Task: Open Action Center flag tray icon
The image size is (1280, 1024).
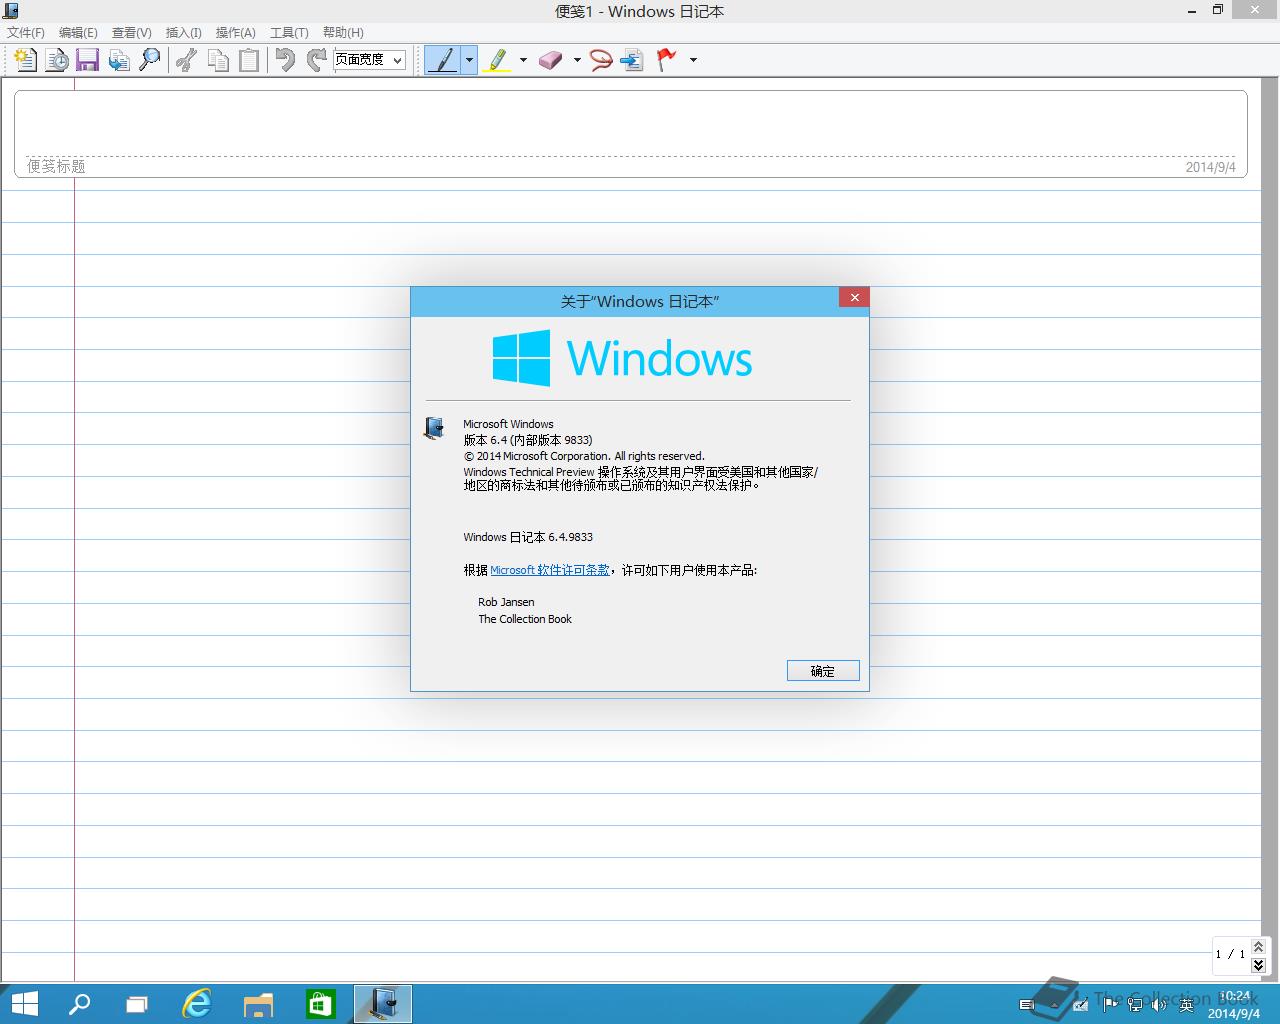Action: pos(1110,1004)
